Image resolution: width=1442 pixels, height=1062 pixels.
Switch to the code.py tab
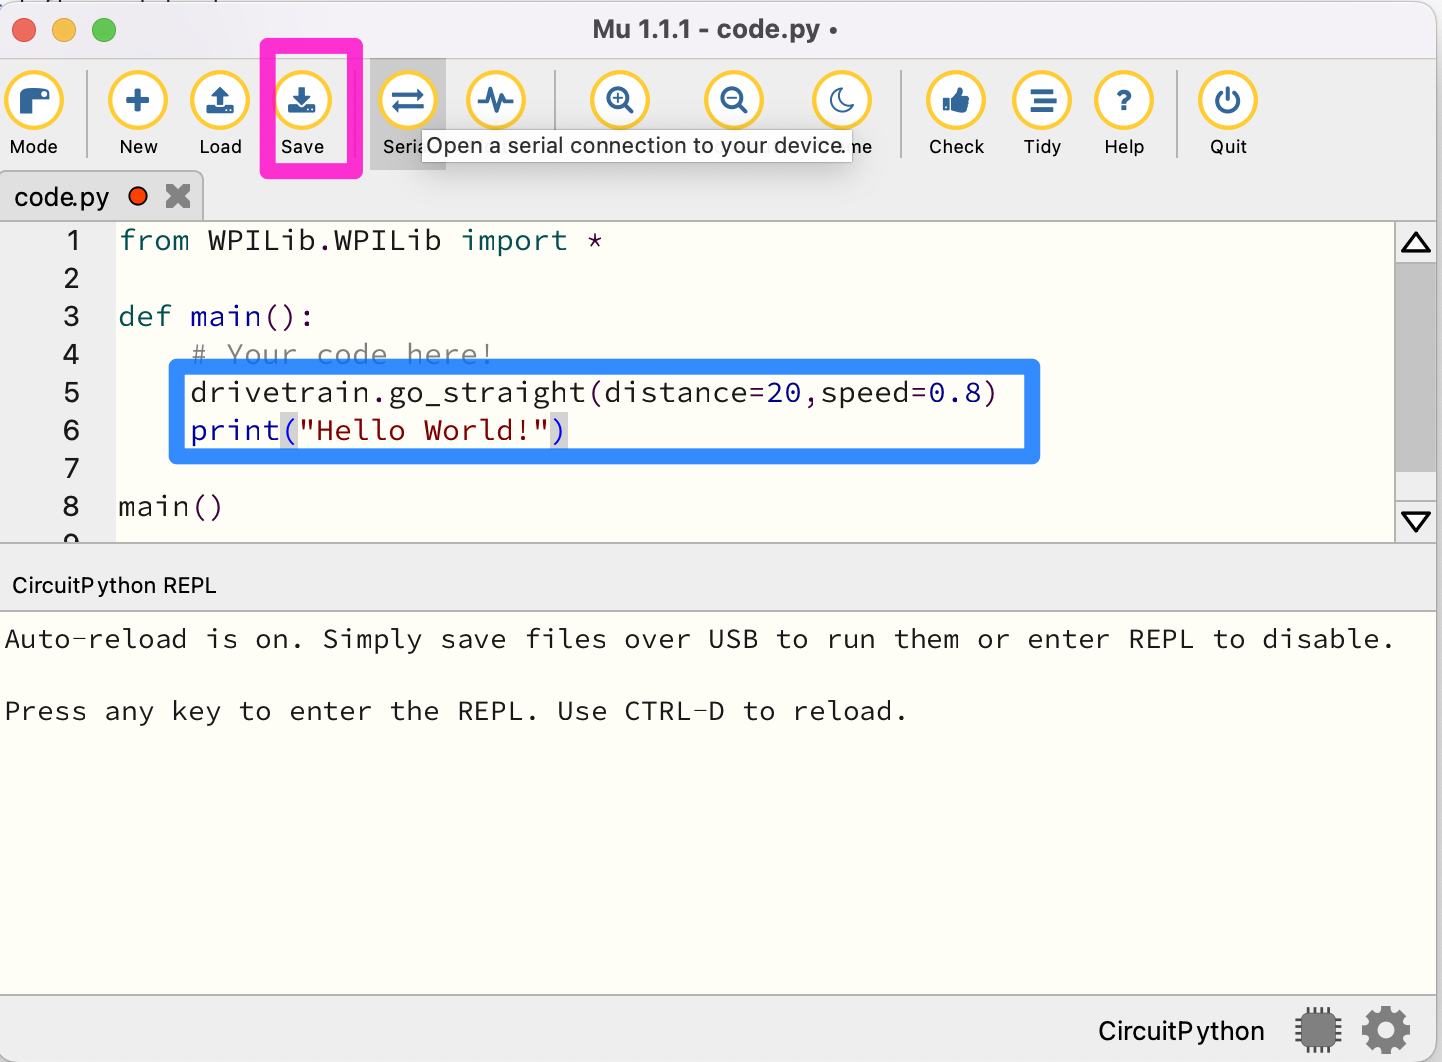coord(60,196)
